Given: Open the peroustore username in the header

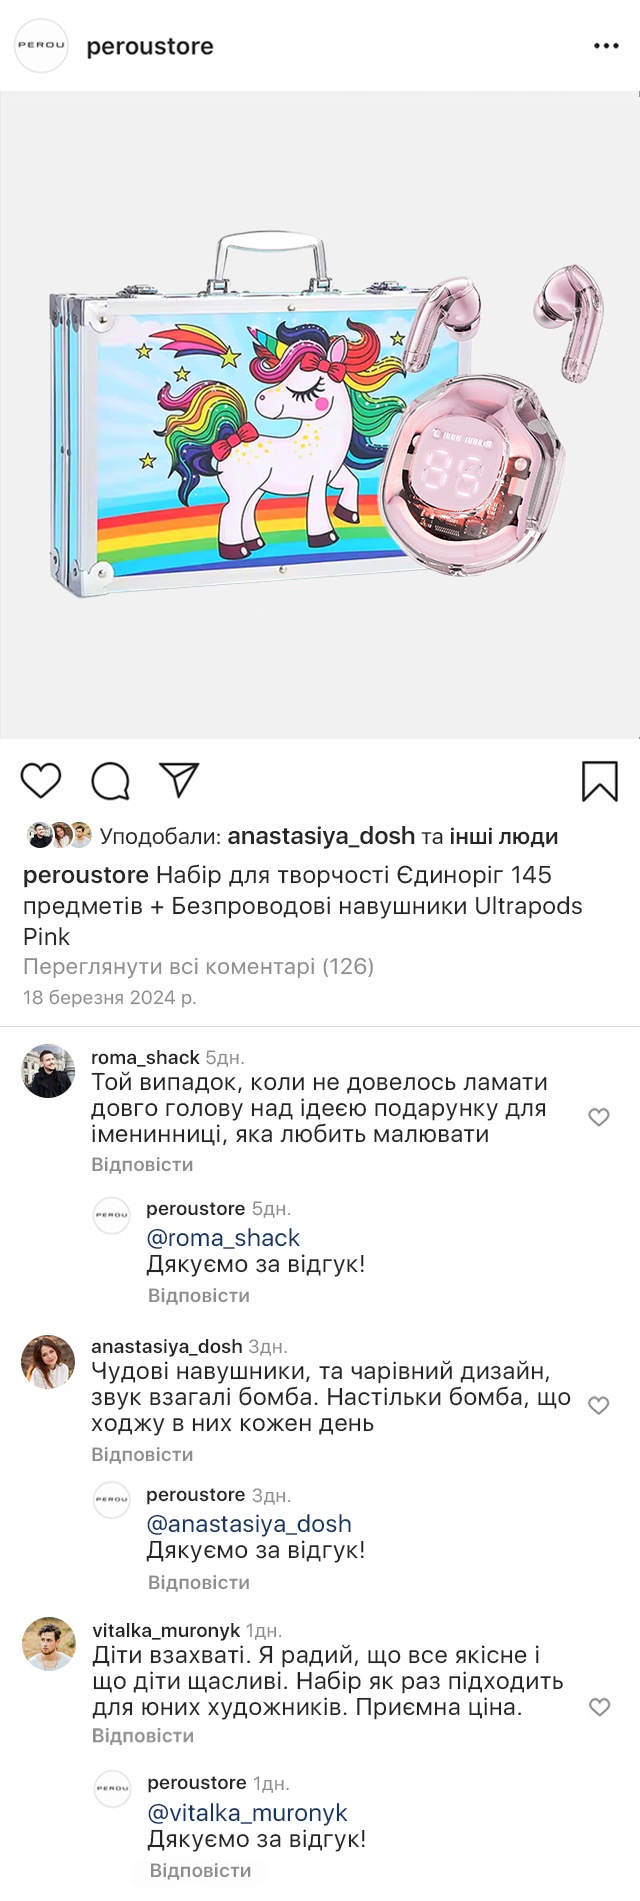Looking at the screenshot, I should pyautogui.click(x=150, y=46).
